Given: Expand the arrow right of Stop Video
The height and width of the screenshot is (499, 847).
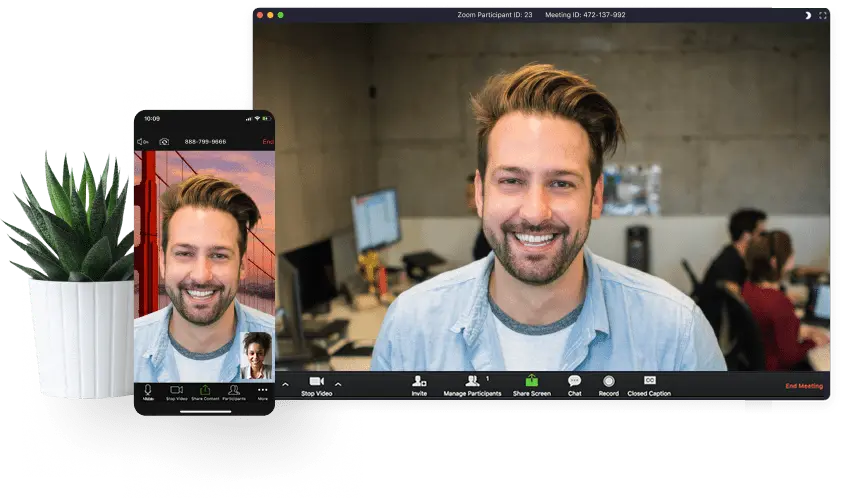Looking at the screenshot, I should click(338, 385).
